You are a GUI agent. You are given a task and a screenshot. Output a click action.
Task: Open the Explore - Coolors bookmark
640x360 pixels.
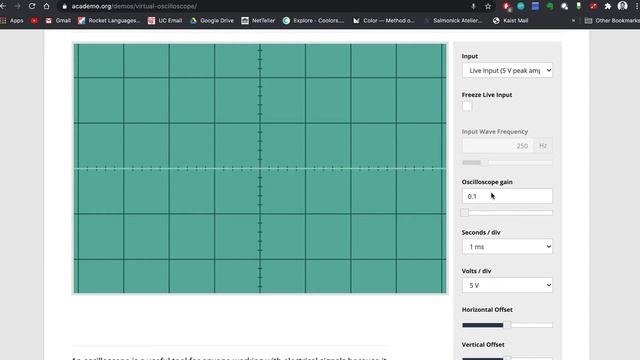314,20
